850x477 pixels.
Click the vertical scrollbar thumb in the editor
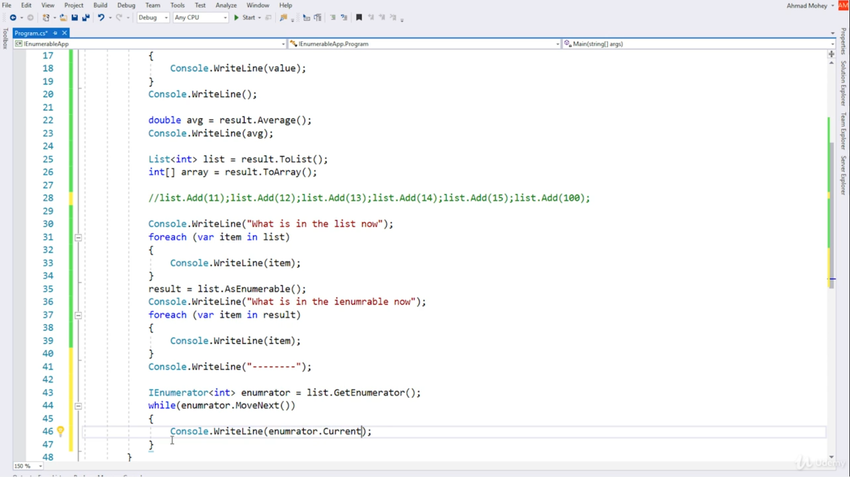831,214
